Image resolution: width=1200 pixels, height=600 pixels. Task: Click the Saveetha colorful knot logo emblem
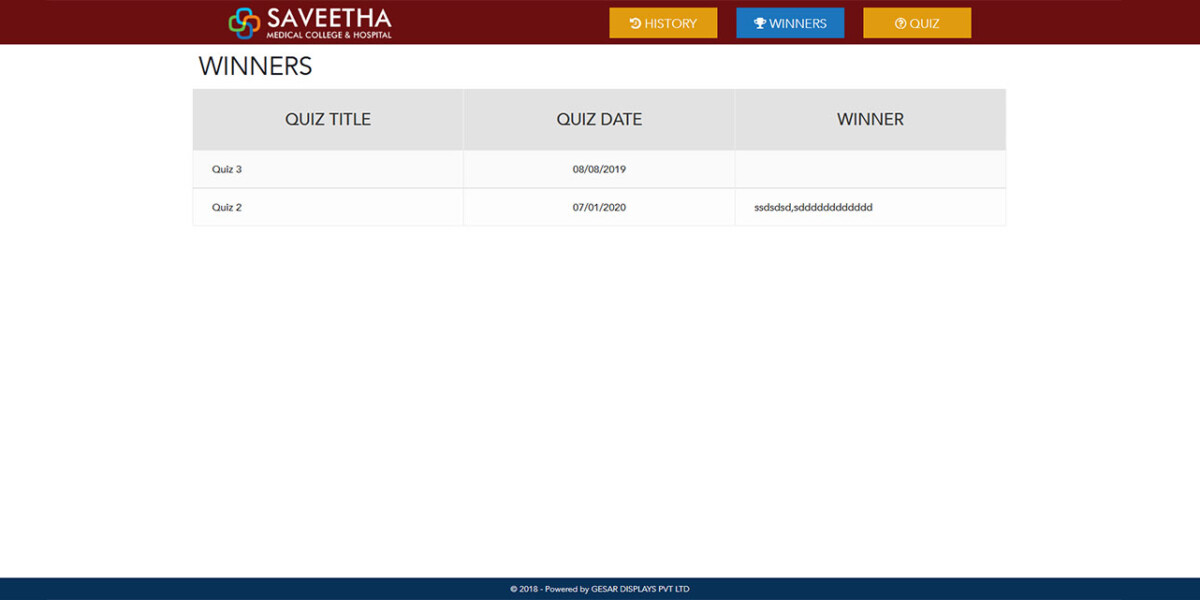[x=244, y=22]
